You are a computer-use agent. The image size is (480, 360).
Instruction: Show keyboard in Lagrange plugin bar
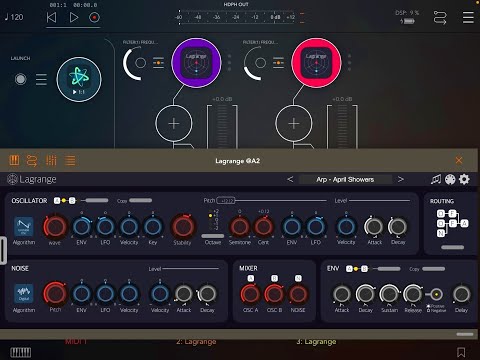click(14, 161)
